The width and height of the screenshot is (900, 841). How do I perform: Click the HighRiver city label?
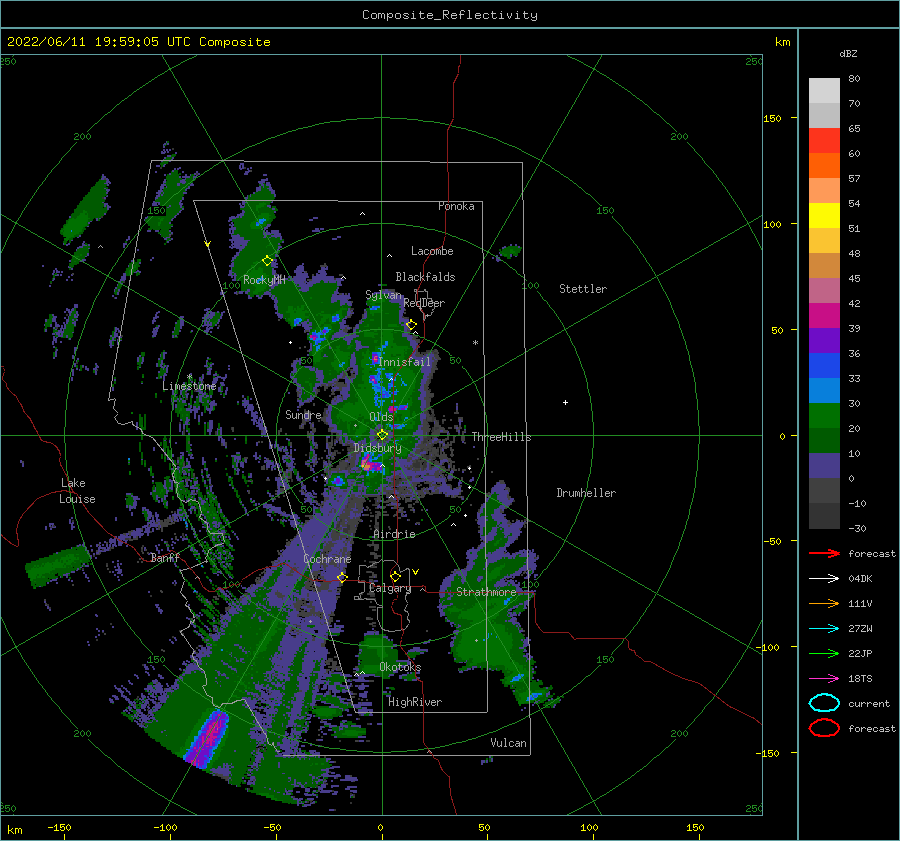415,702
